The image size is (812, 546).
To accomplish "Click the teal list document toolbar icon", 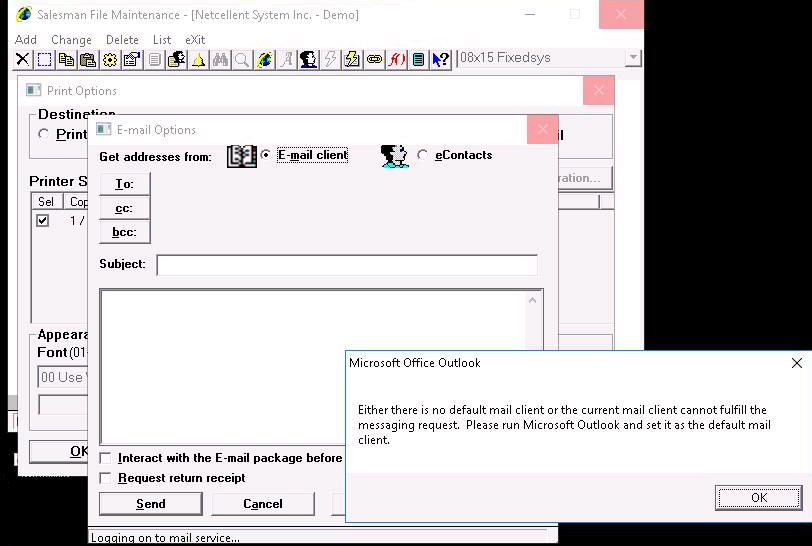I will click(x=418, y=60).
